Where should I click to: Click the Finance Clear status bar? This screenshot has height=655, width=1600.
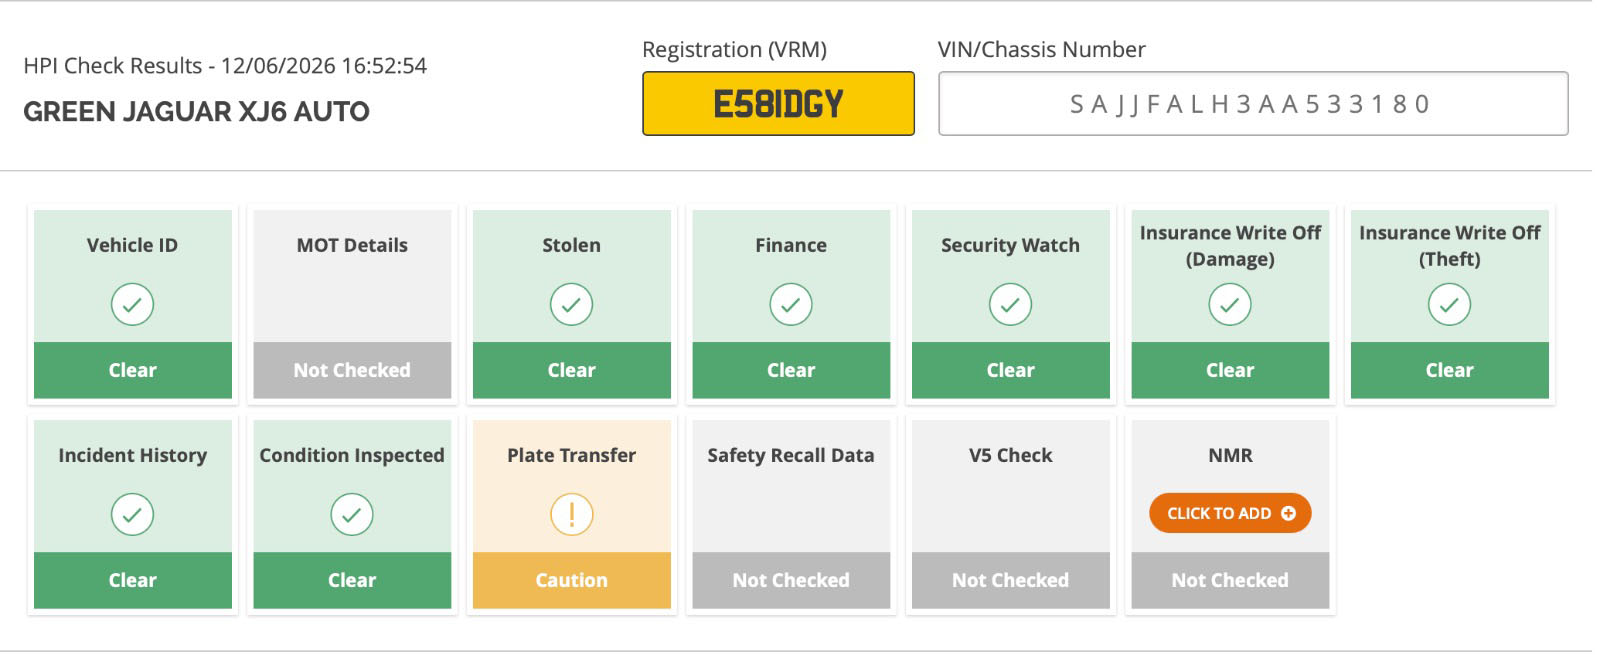pyautogui.click(x=790, y=370)
